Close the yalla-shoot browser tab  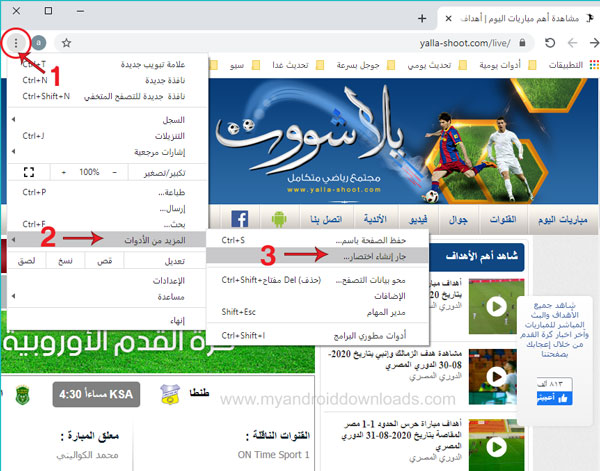[448, 18]
